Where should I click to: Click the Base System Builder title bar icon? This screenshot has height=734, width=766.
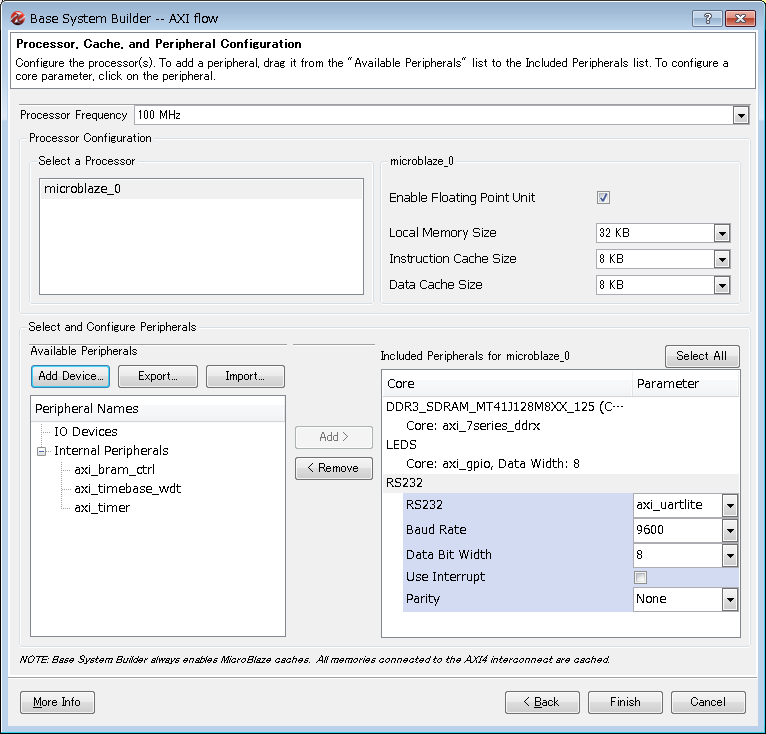pyautogui.click(x=16, y=18)
